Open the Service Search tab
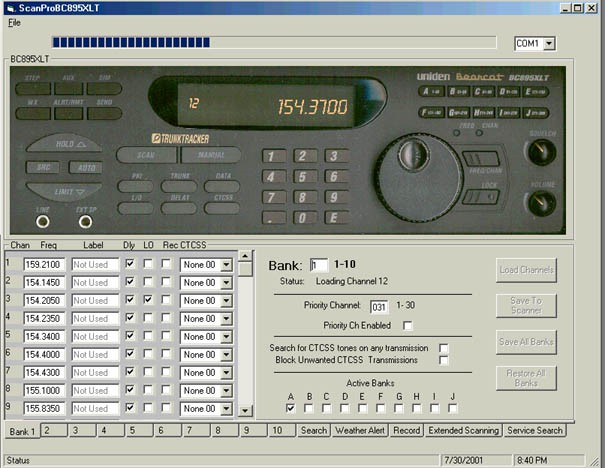This screenshot has height=468, width=605. [535, 430]
